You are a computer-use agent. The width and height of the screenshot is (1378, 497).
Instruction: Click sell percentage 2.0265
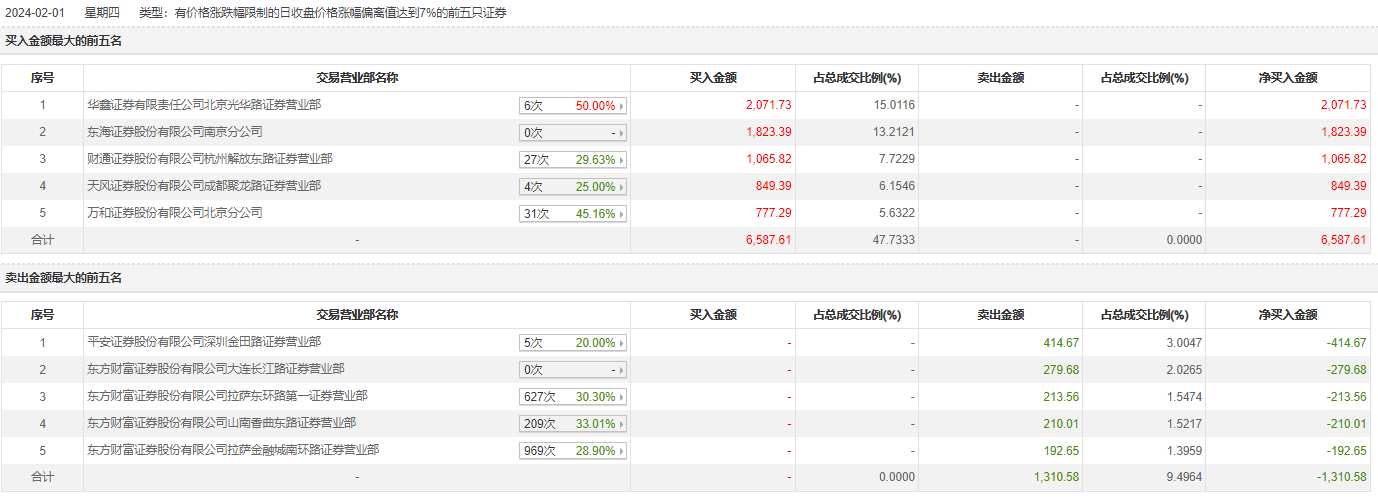[1184, 369]
